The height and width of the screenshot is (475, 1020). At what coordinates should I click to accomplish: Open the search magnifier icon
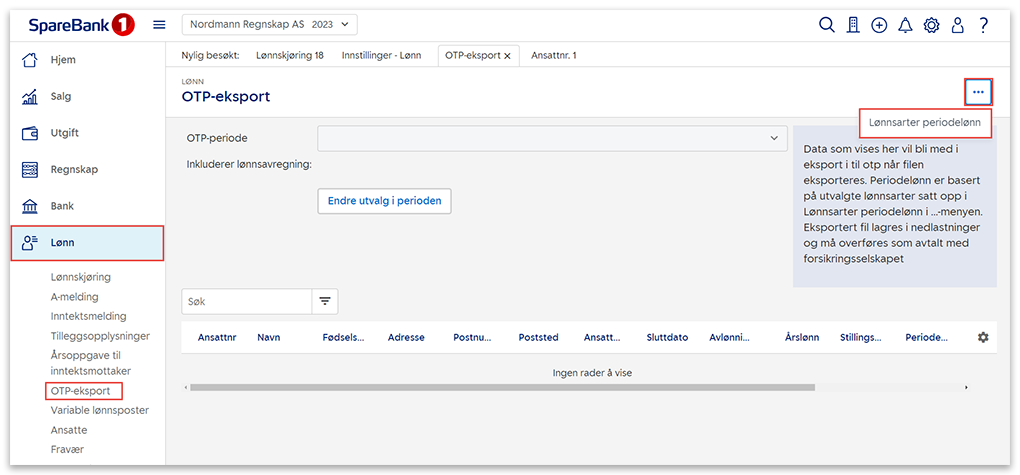coord(827,25)
